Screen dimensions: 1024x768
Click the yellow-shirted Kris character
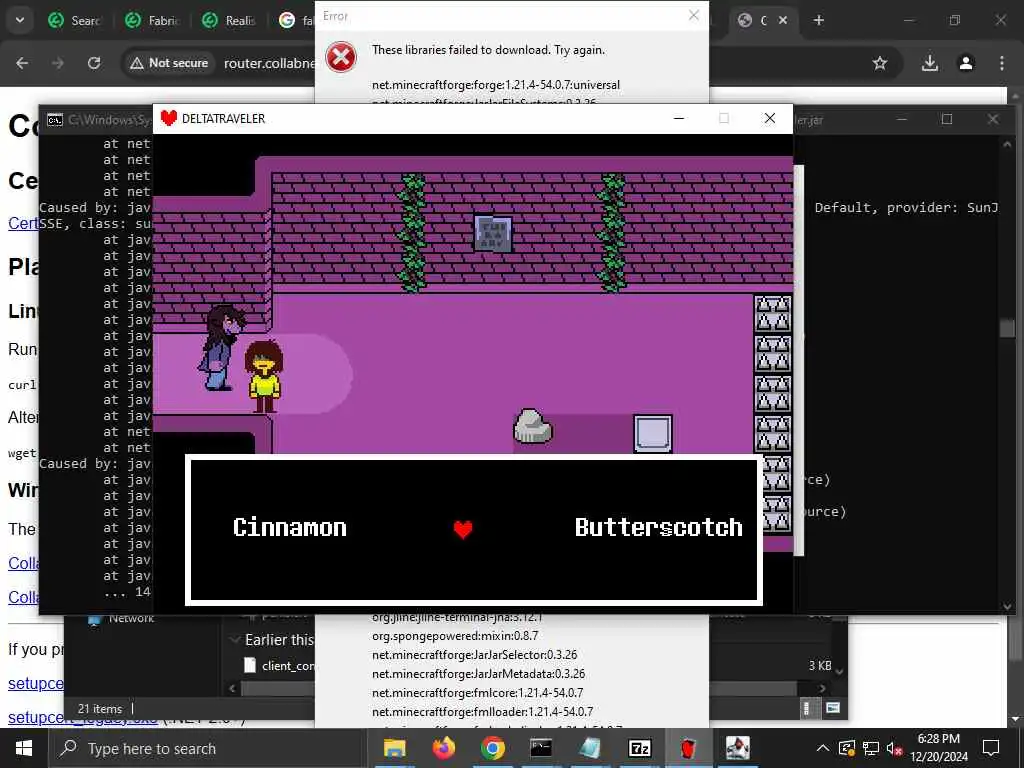(264, 376)
